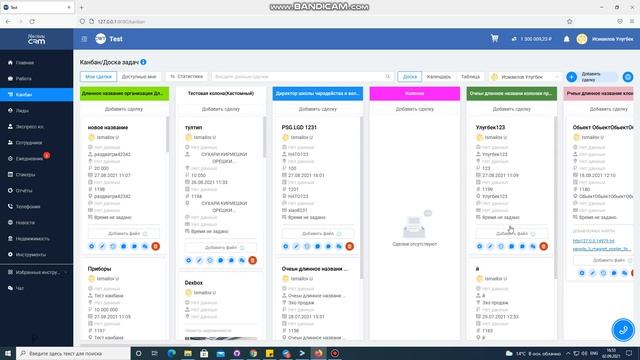Select the Мои сделки filter tab
The width and height of the screenshot is (640, 360).
(98, 76)
